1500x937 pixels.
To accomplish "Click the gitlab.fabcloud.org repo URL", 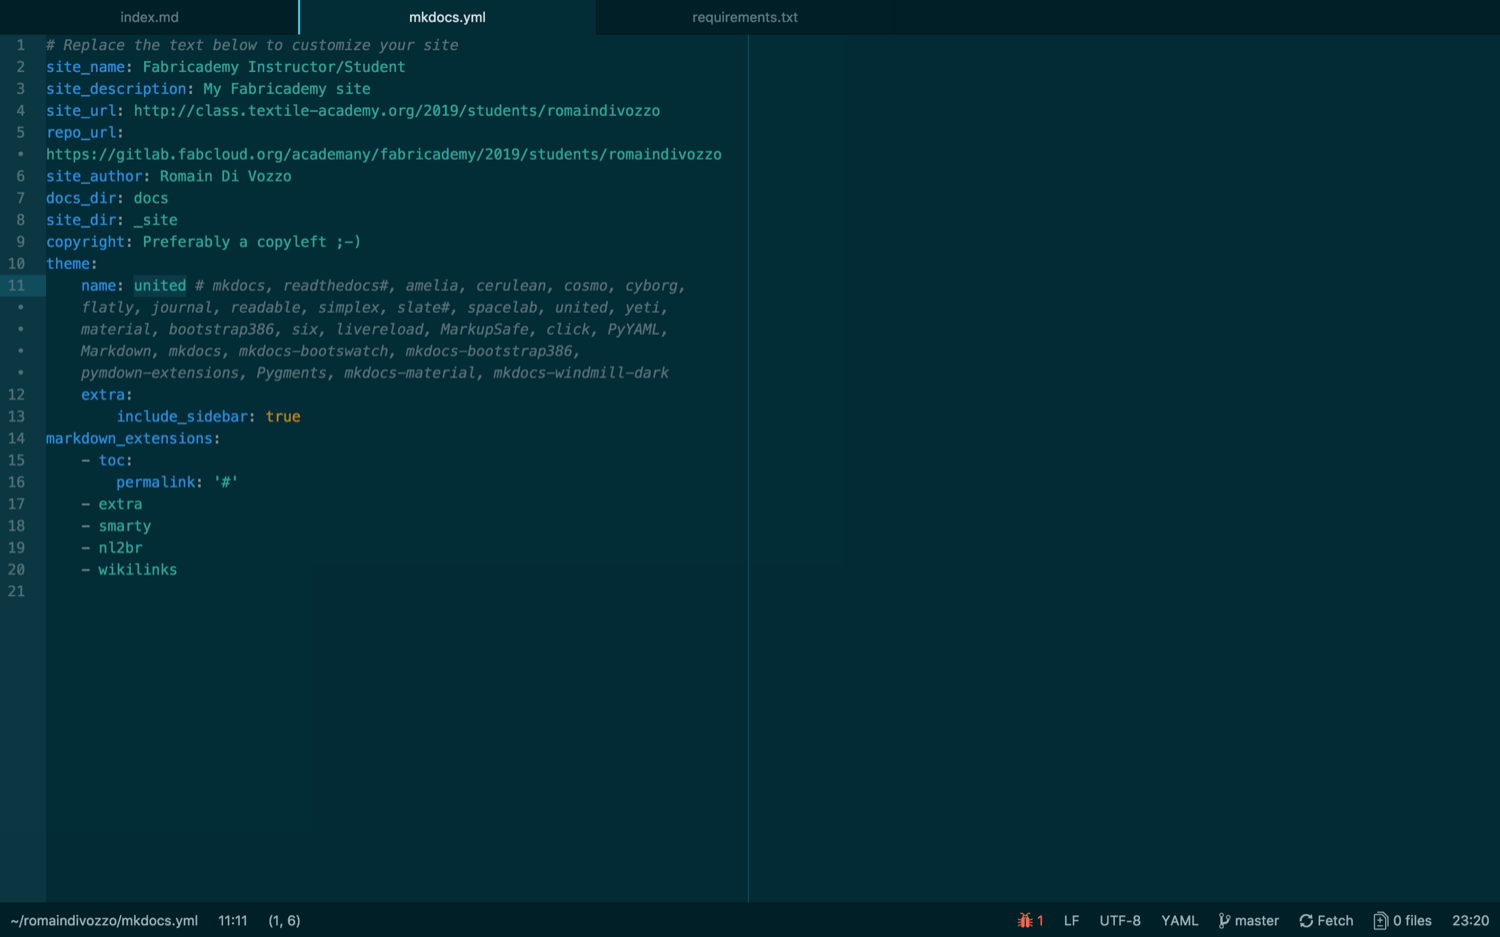I will 383,154.
